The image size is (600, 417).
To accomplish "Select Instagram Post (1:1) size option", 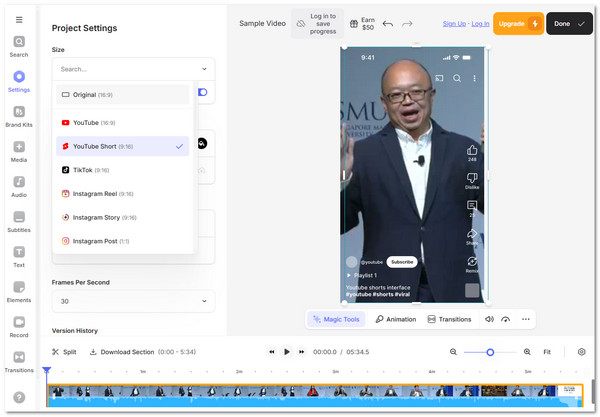I will pyautogui.click(x=122, y=241).
